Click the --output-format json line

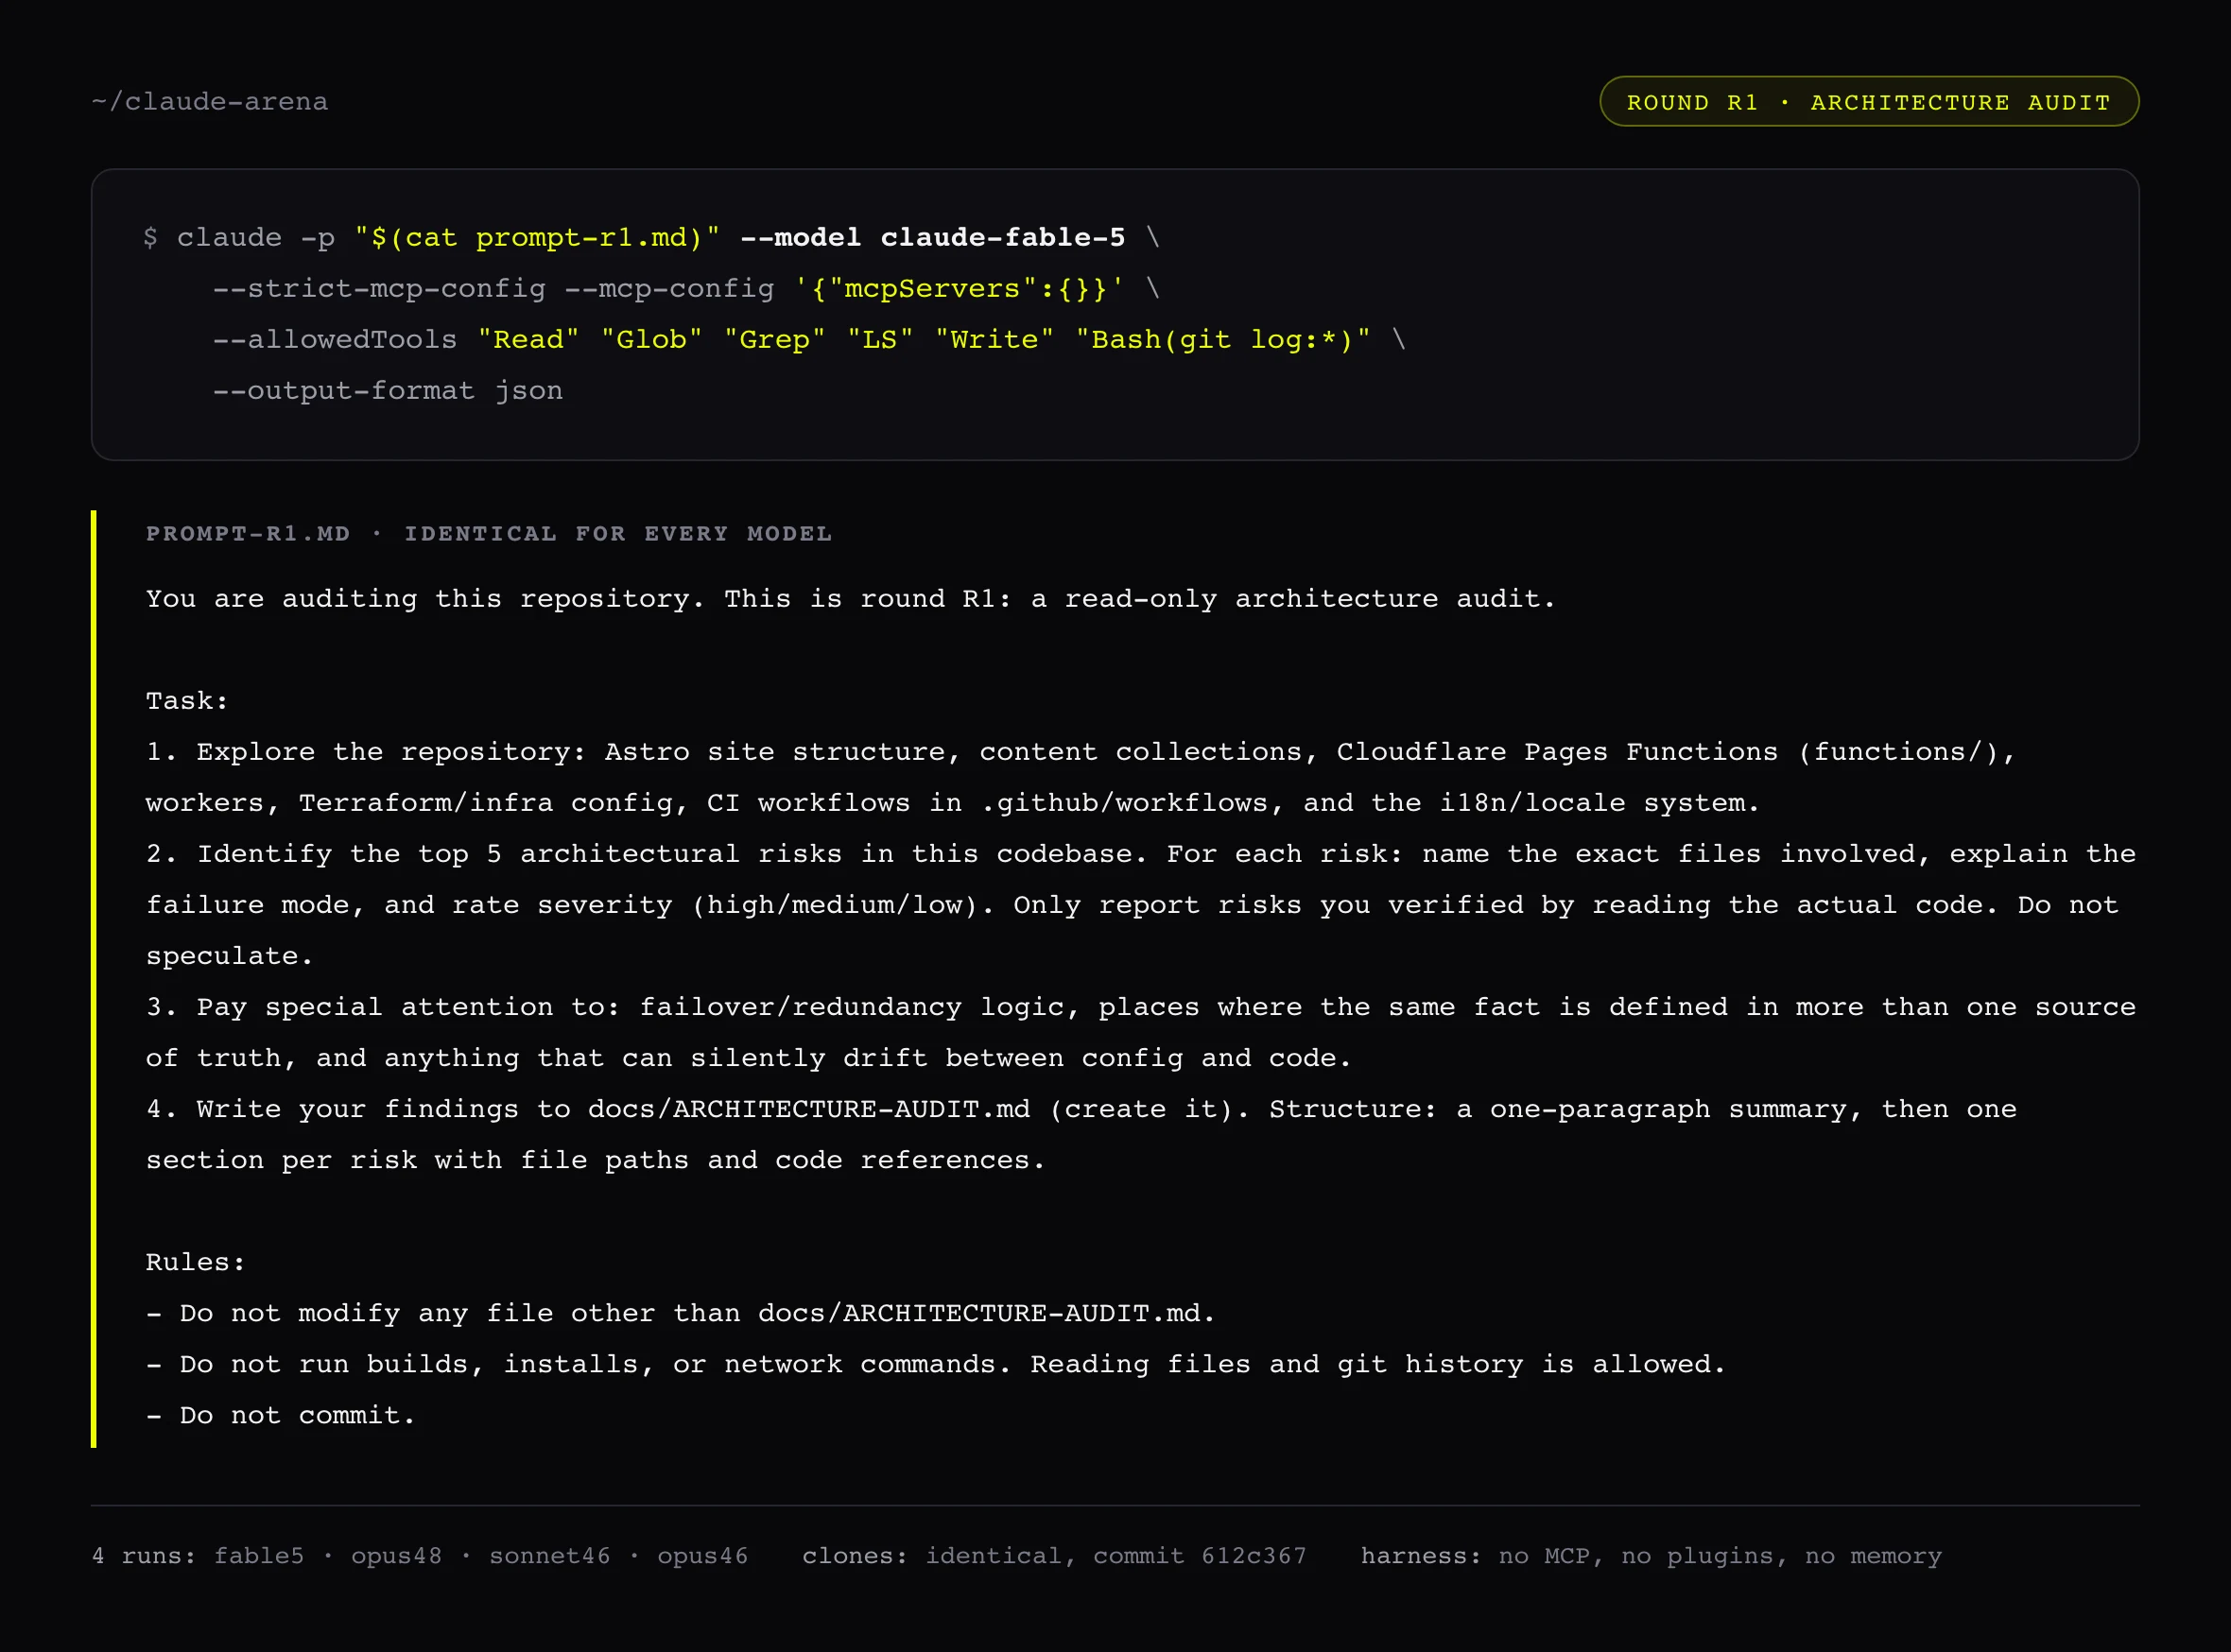click(387, 391)
